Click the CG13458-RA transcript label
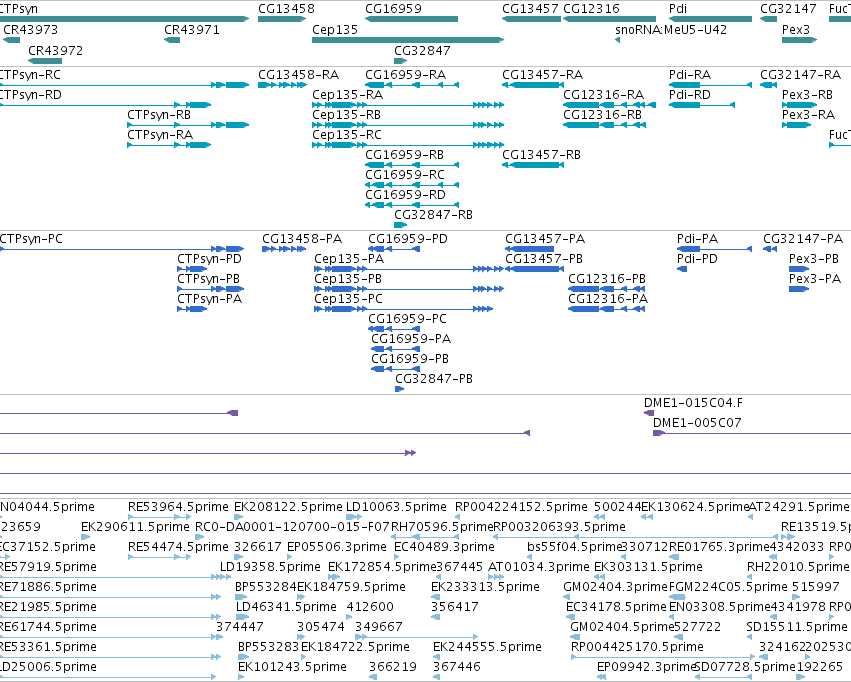Screen dimensions: 851x682 (299, 74)
